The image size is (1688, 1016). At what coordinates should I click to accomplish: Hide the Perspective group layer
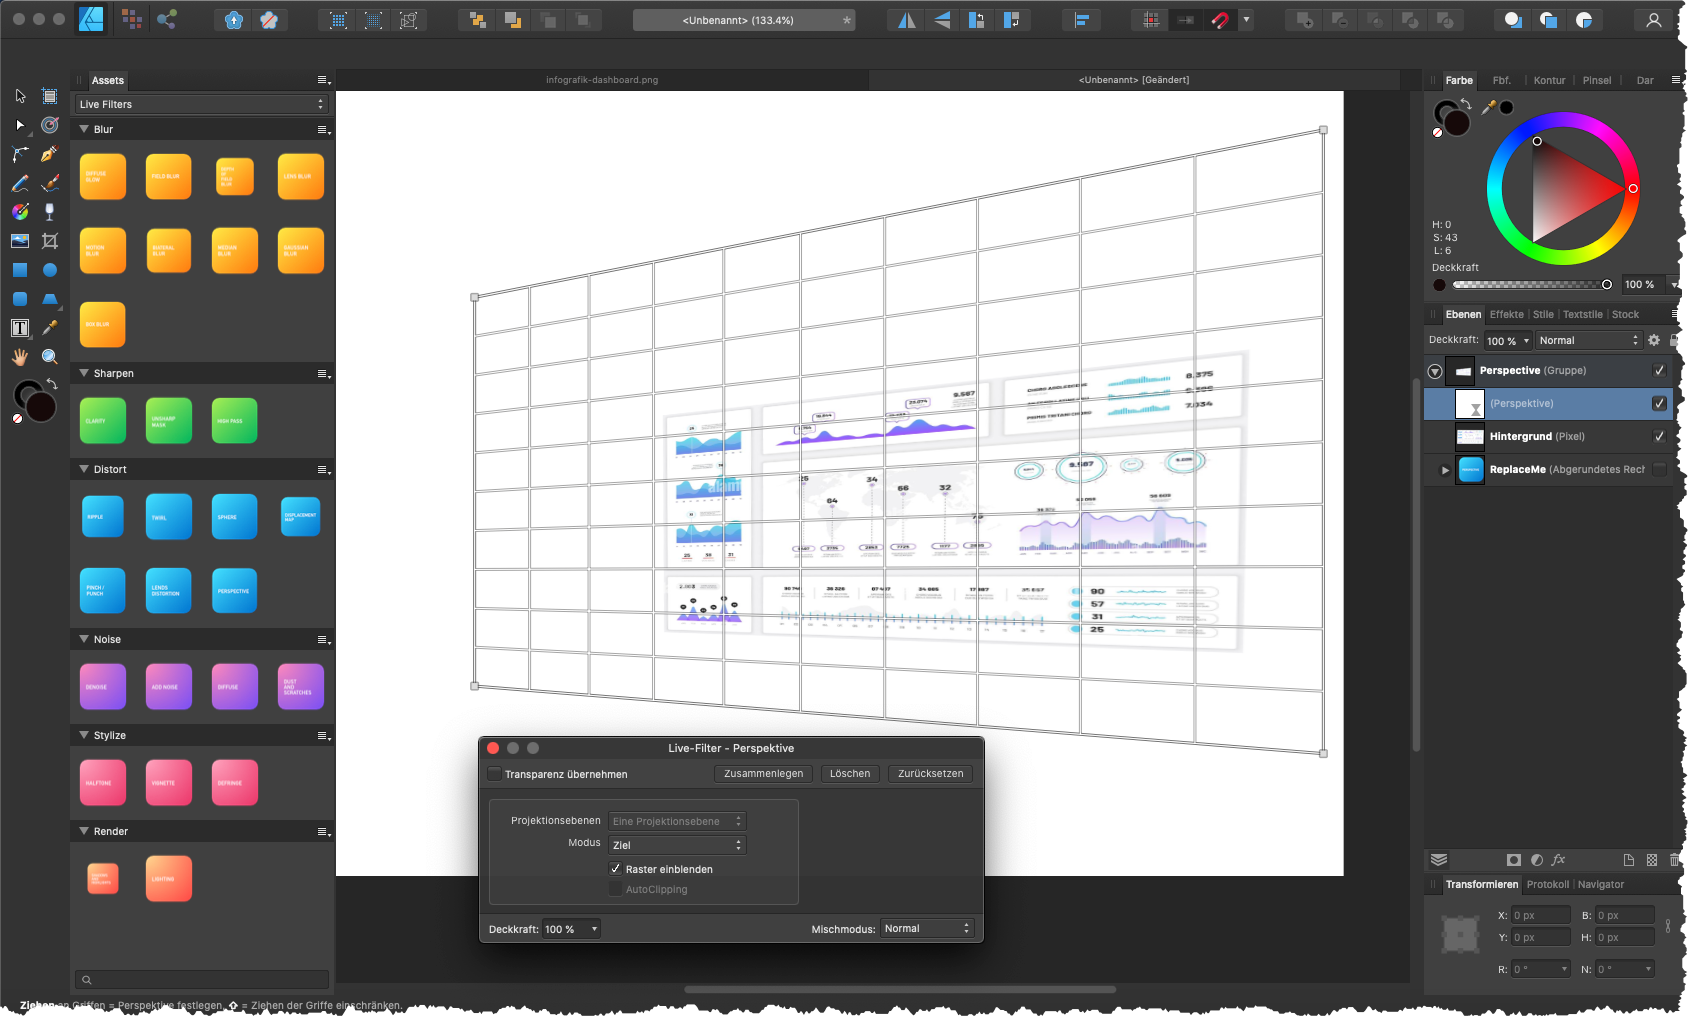(1659, 370)
